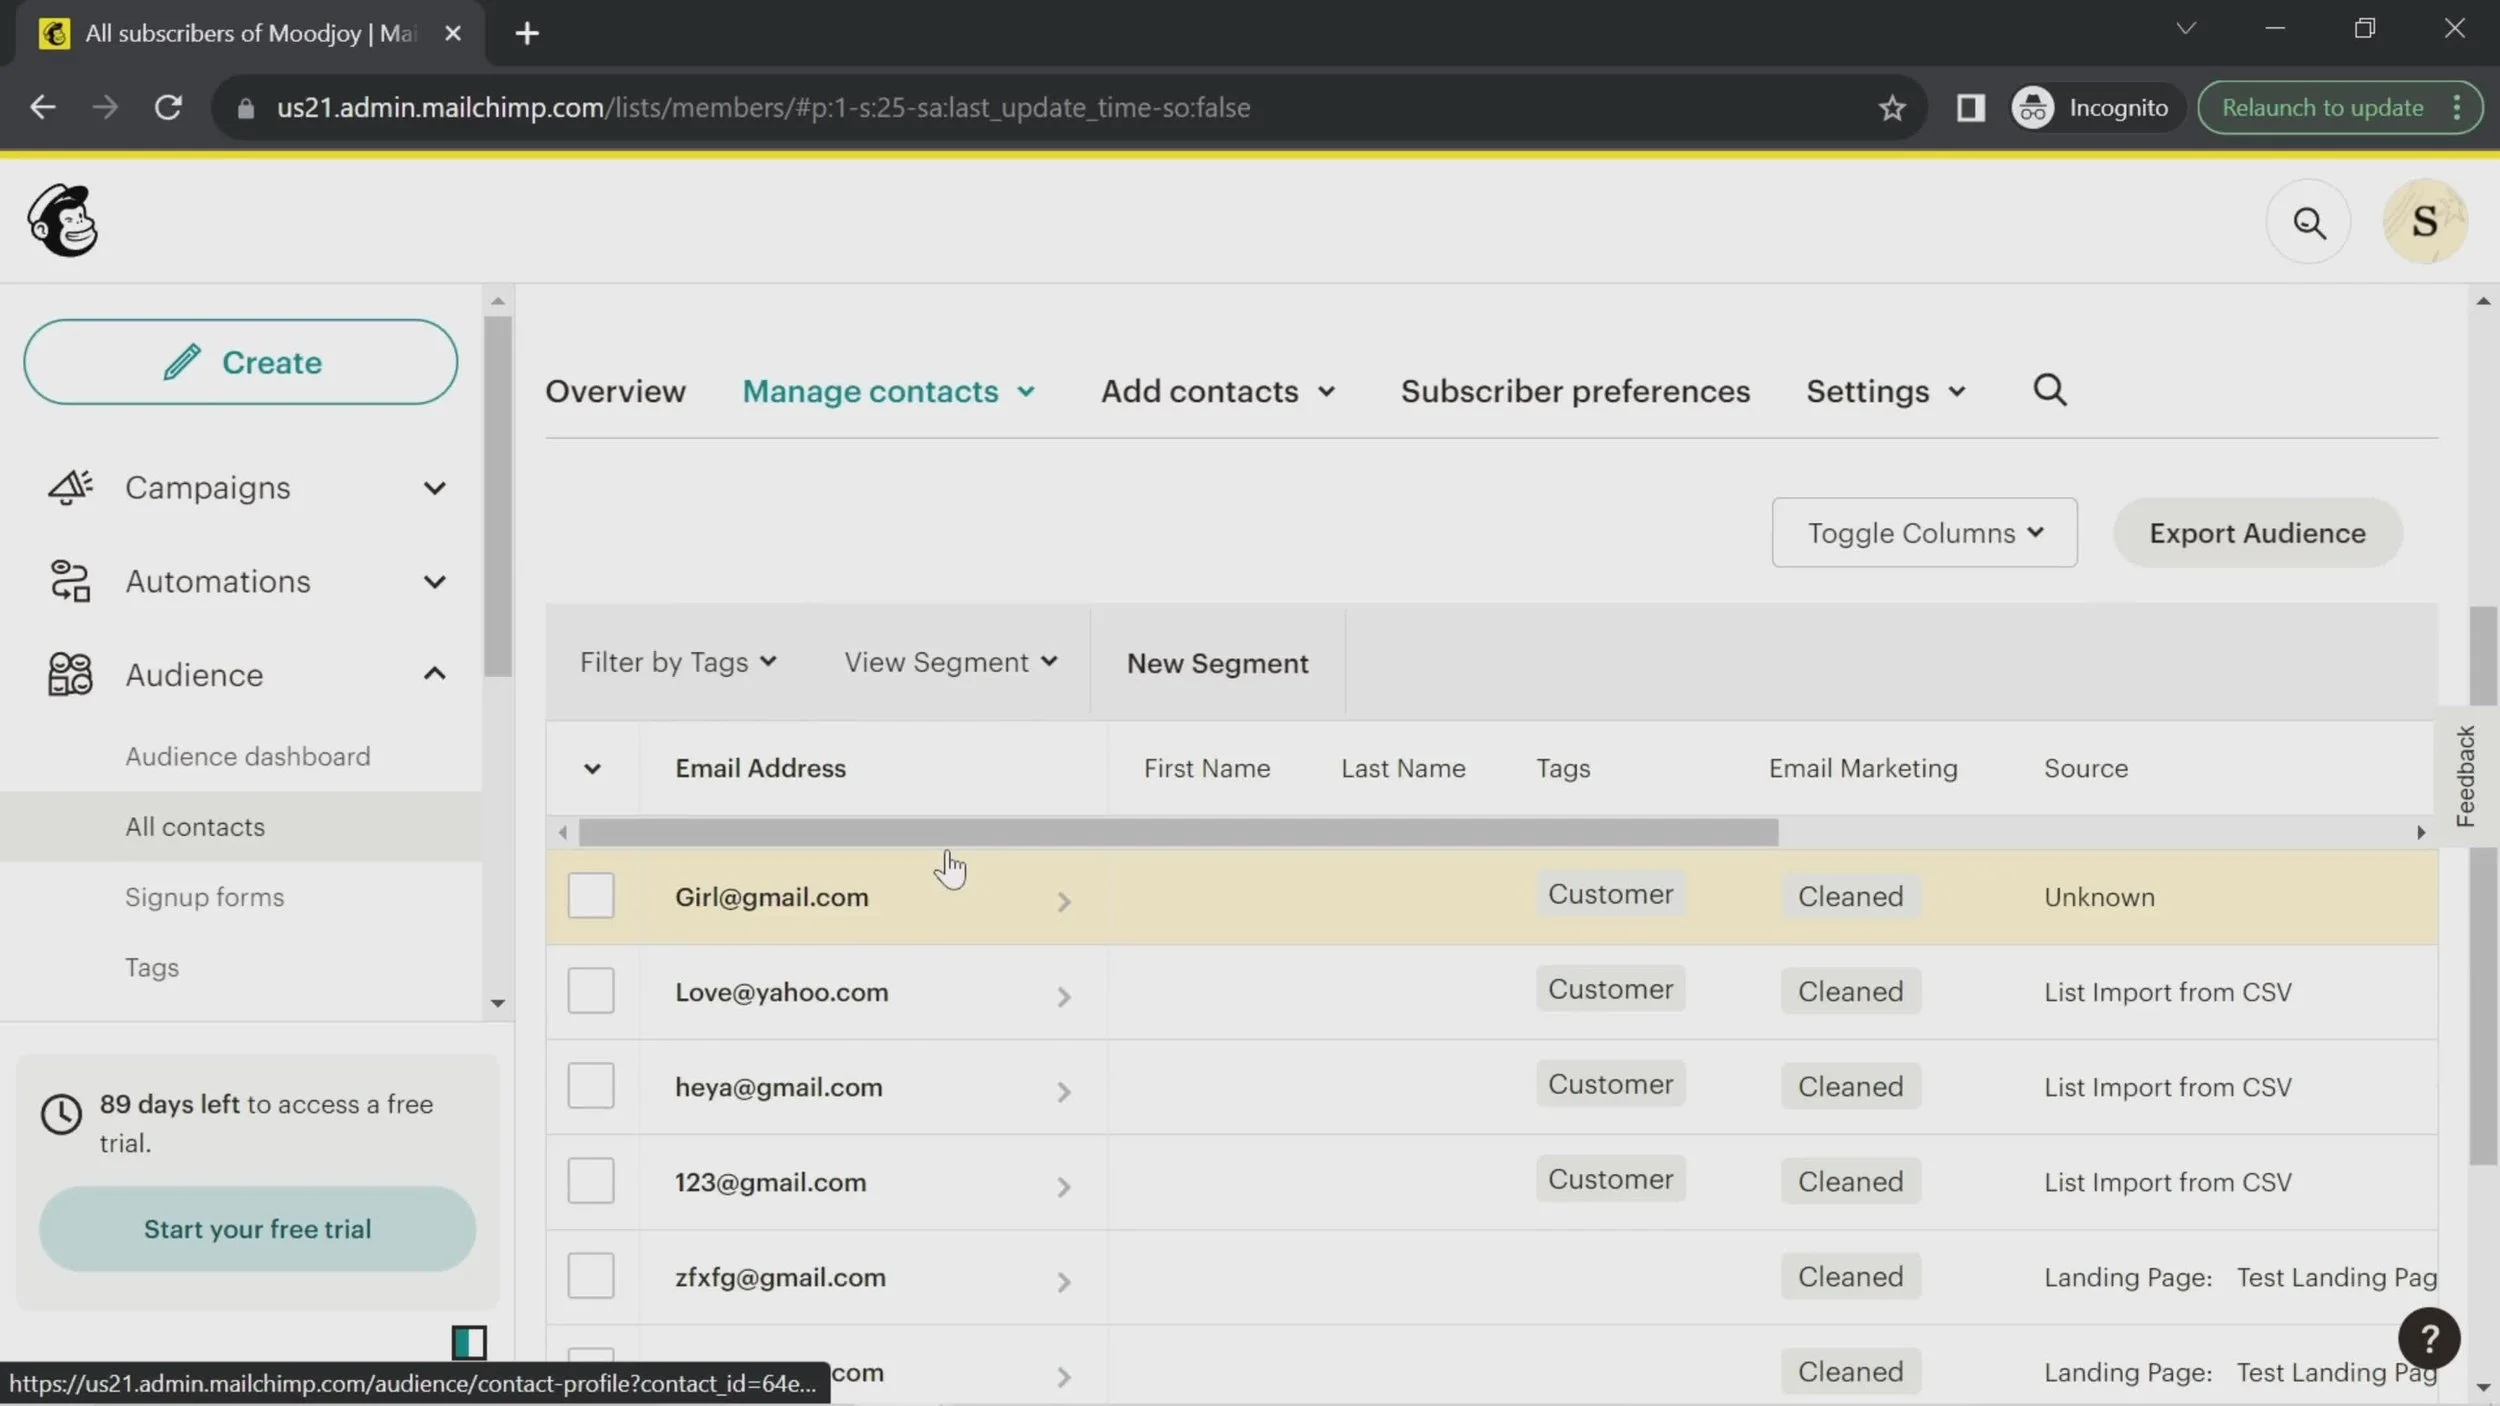Open the Toggle Columns dropdown

pos(1923,533)
